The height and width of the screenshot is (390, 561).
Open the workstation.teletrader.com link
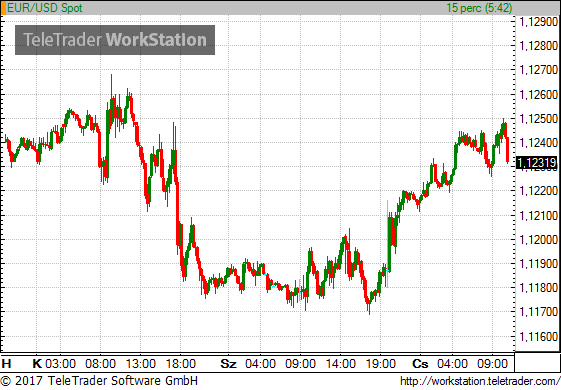click(480, 381)
